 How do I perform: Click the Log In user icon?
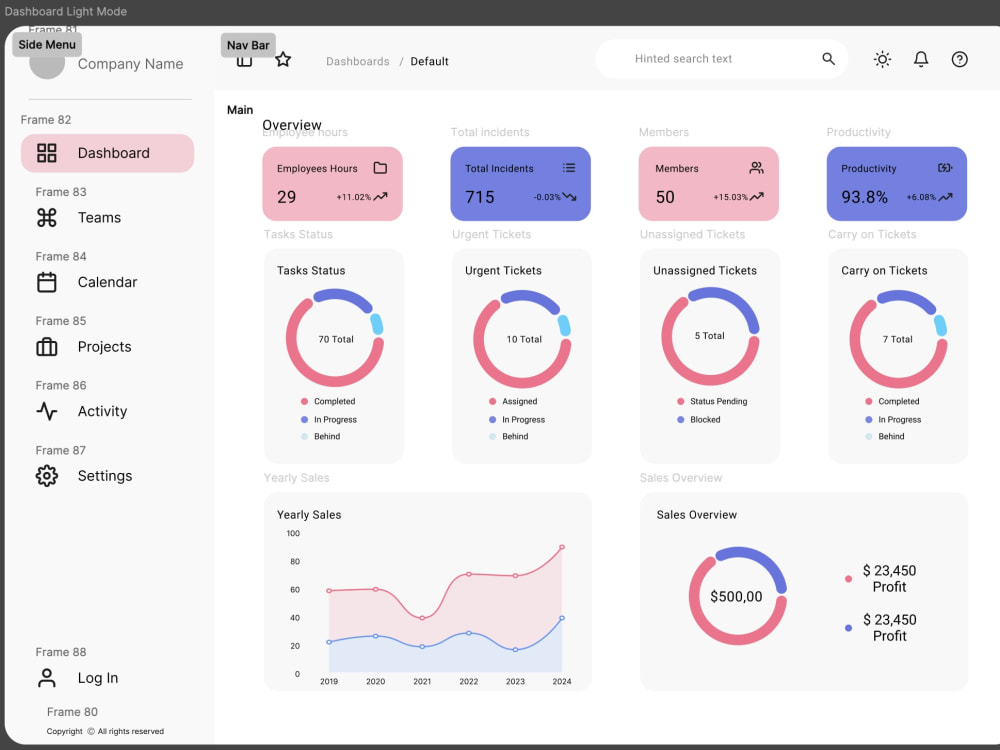(x=47, y=678)
